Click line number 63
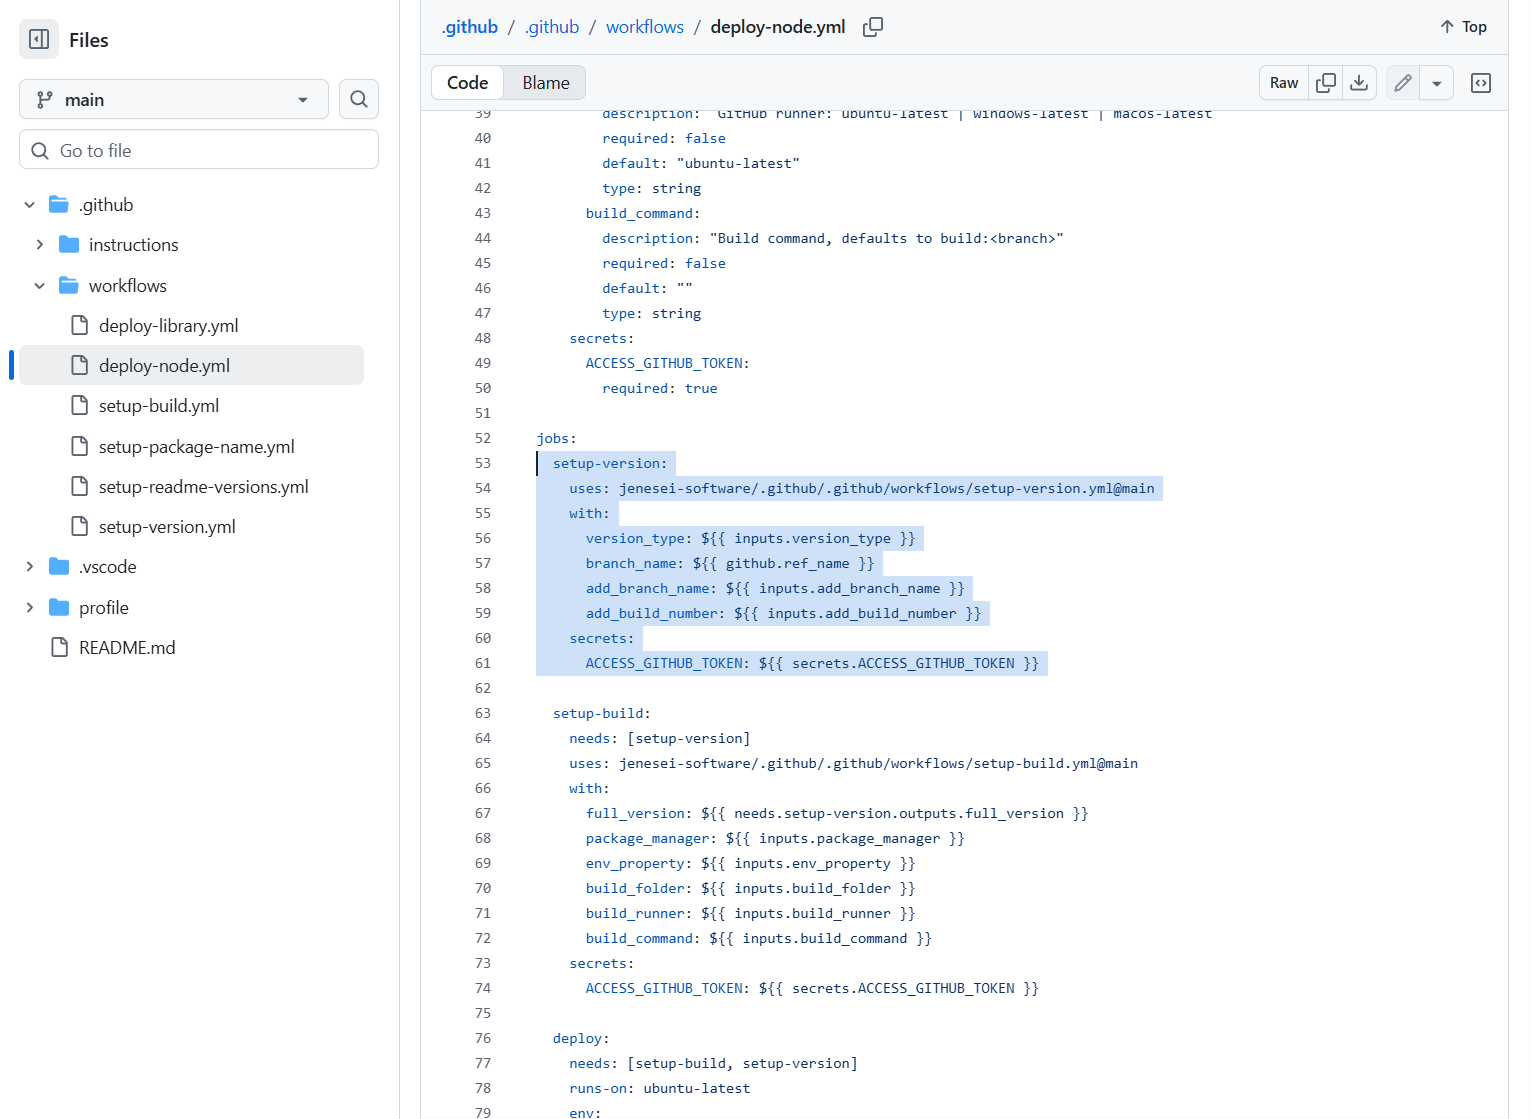Screen dimensions: 1530x1119 coord(483,713)
